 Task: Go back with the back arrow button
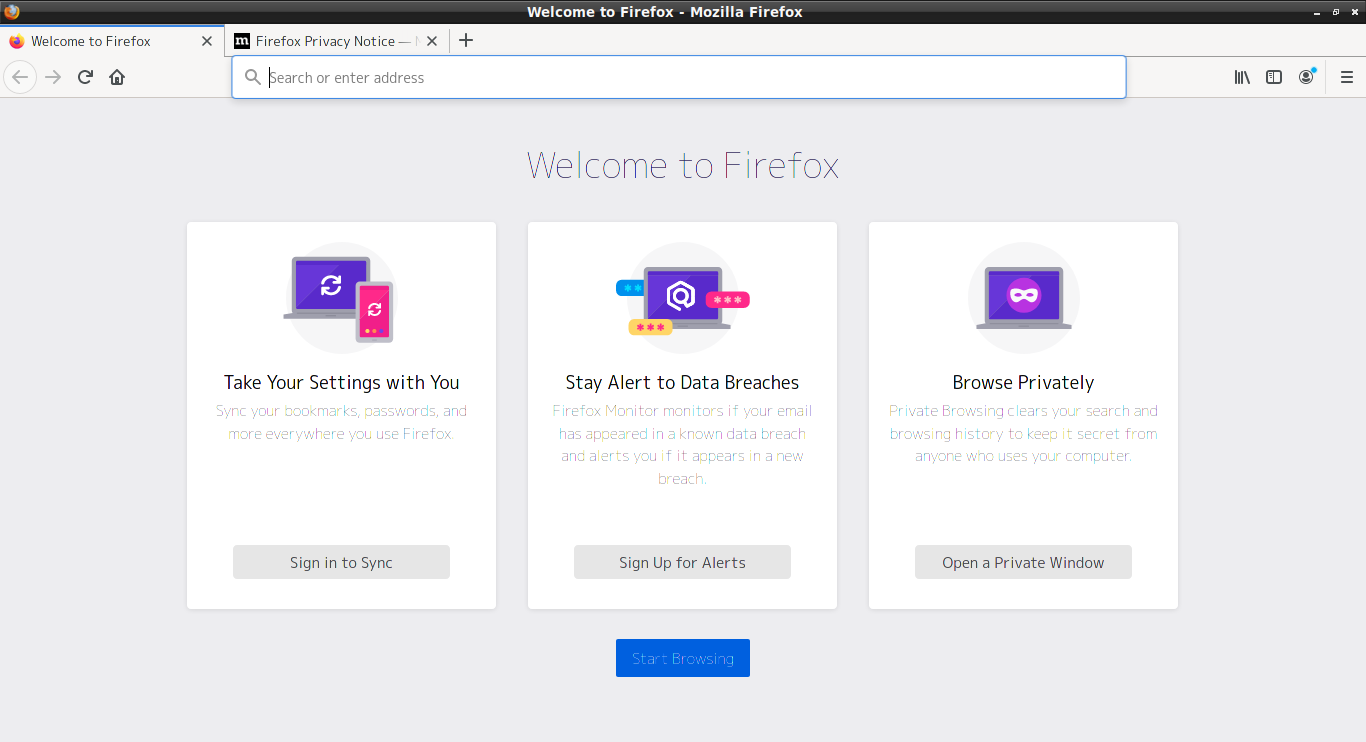tap(20, 77)
